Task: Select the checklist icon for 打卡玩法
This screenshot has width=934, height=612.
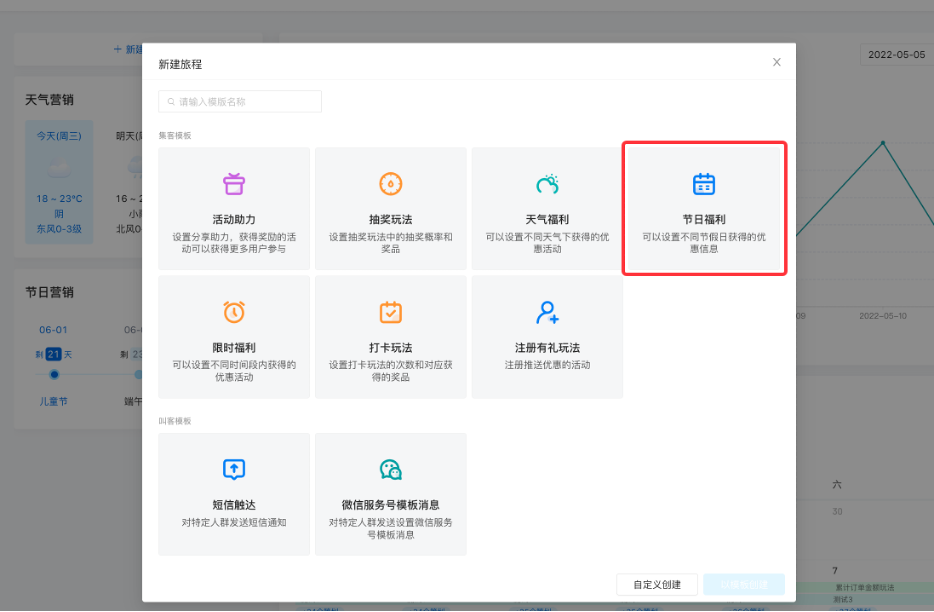Action: click(x=390, y=312)
